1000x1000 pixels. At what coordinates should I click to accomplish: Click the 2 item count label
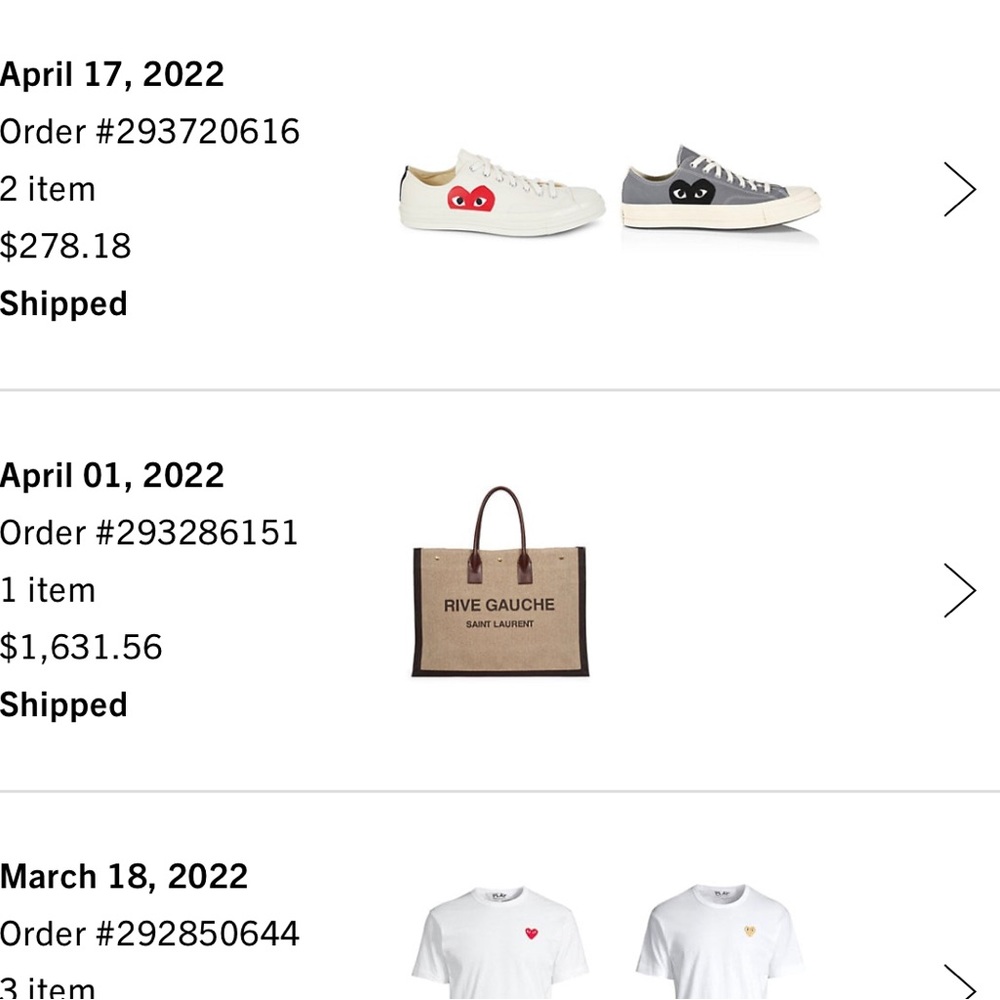pyautogui.click(x=47, y=188)
